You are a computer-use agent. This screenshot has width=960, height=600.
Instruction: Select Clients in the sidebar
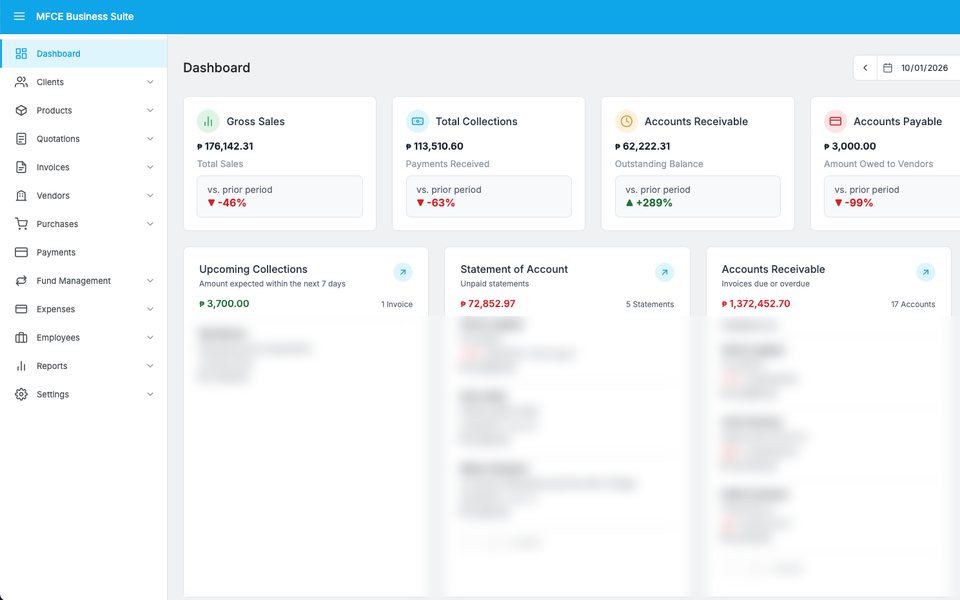pos(83,82)
